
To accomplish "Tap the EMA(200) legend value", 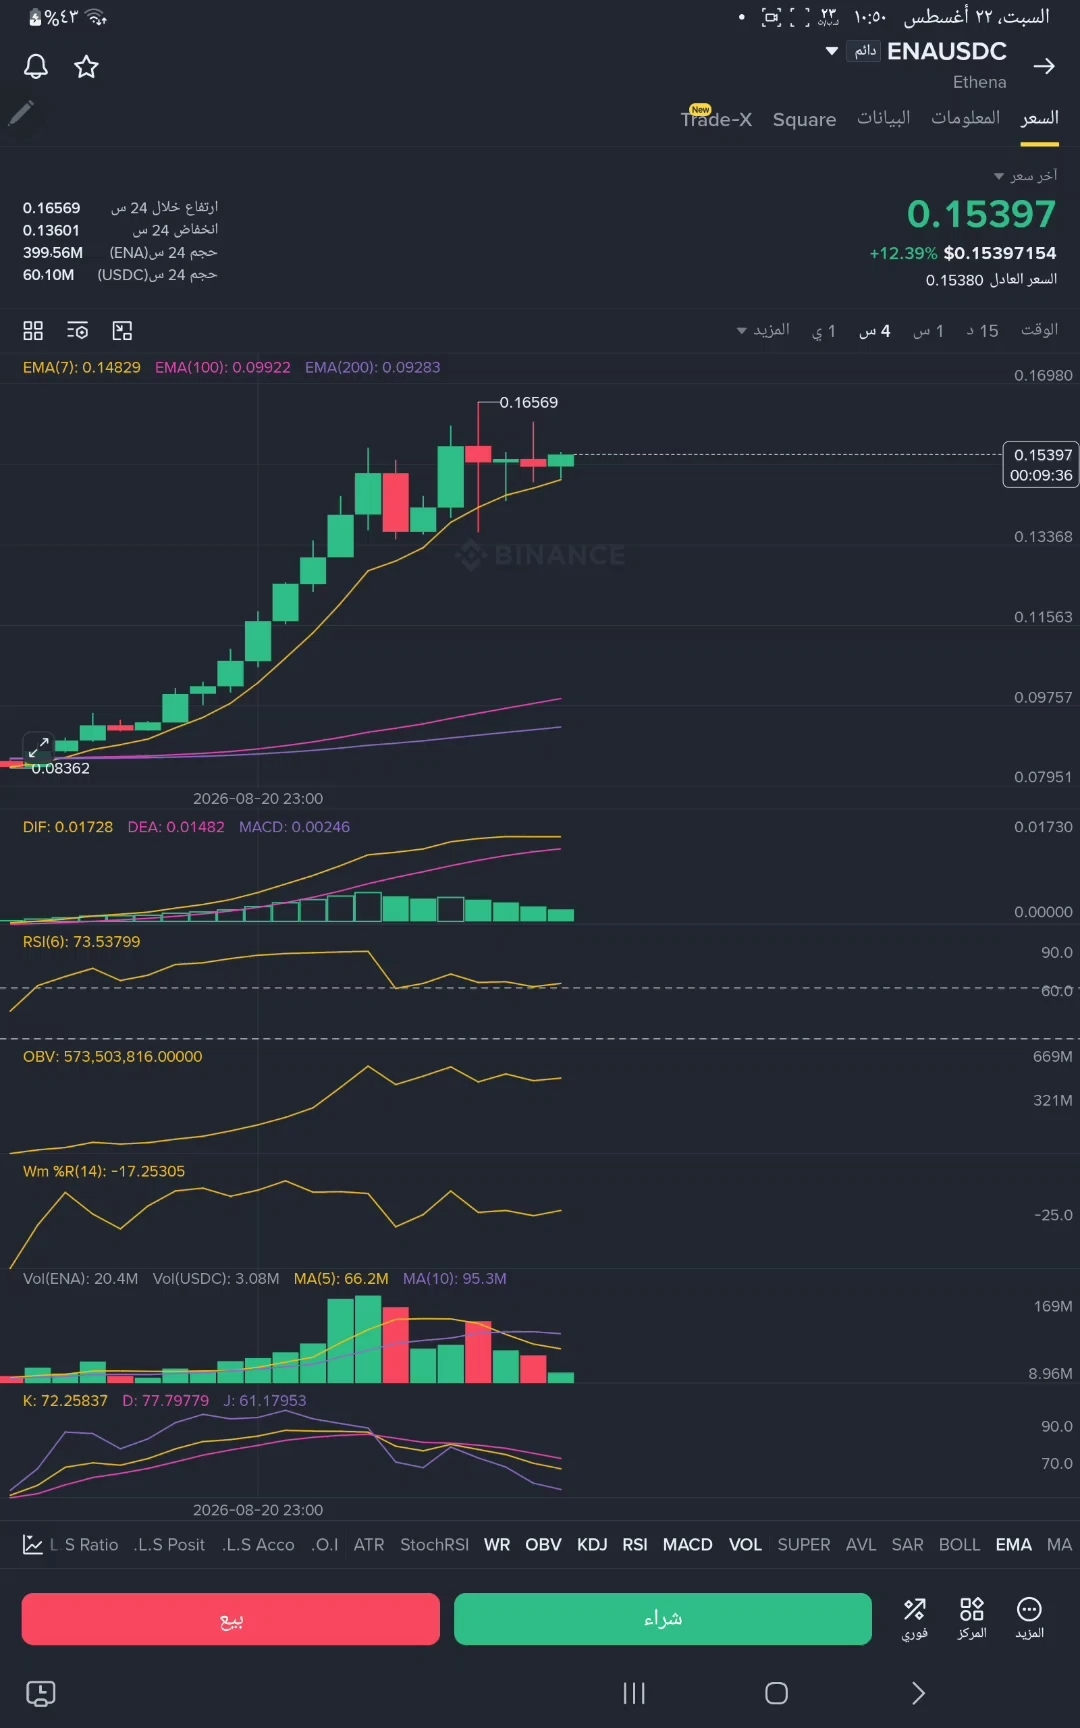I will pos(373,367).
